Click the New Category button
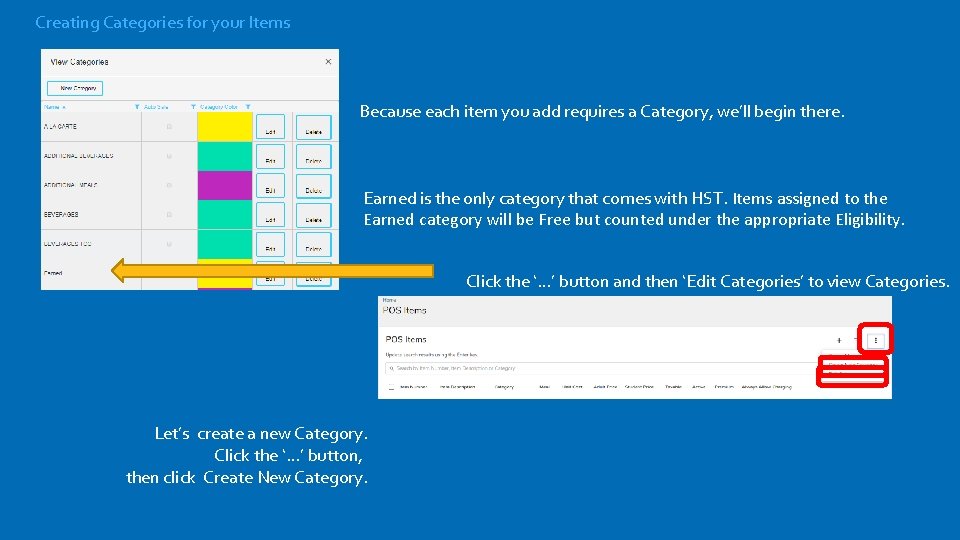The image size is (960, 540). point(75,88)
